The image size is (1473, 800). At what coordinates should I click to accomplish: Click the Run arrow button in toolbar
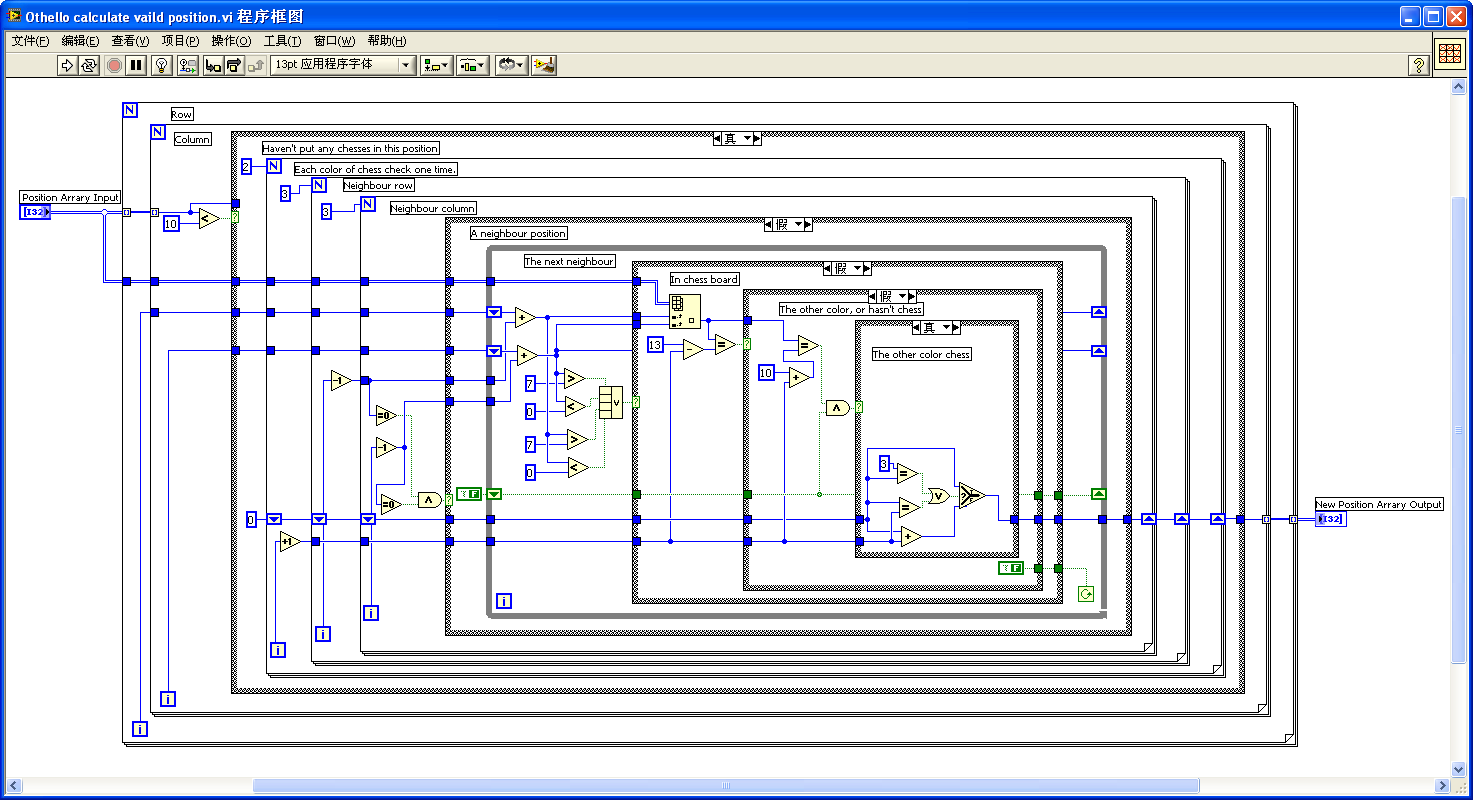point(67,65)
